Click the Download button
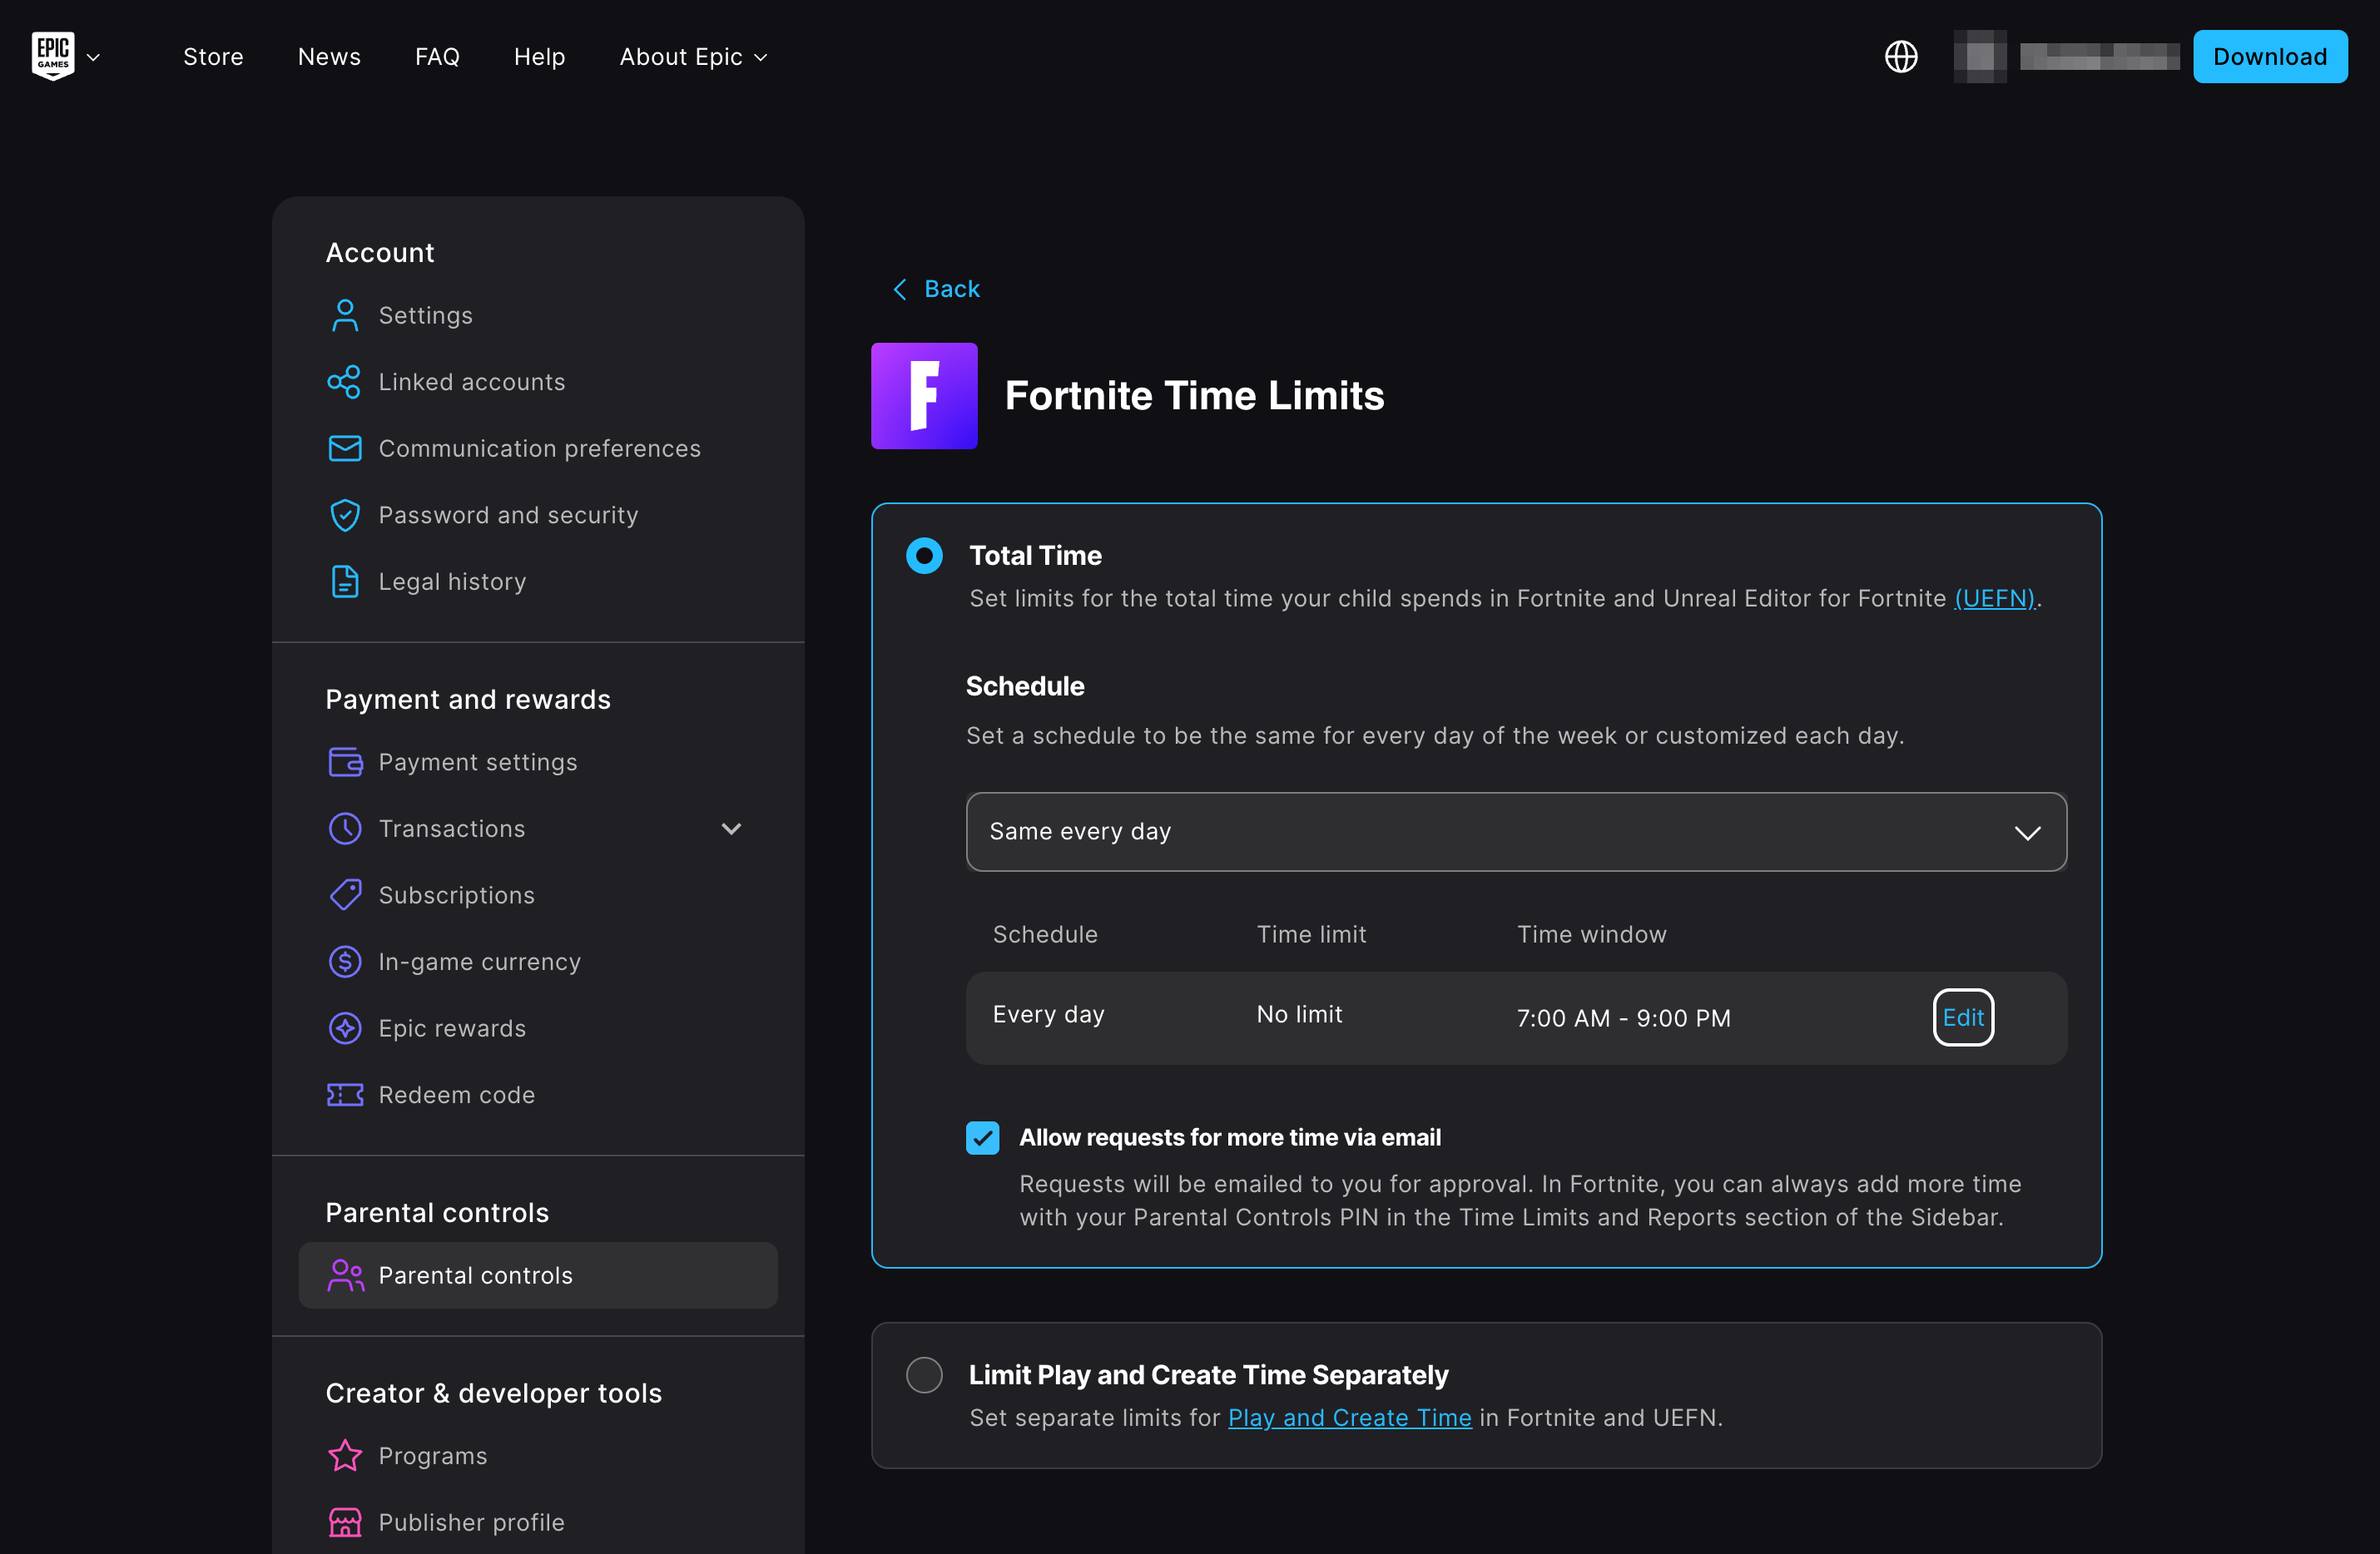 click(x=2270, y=57)
